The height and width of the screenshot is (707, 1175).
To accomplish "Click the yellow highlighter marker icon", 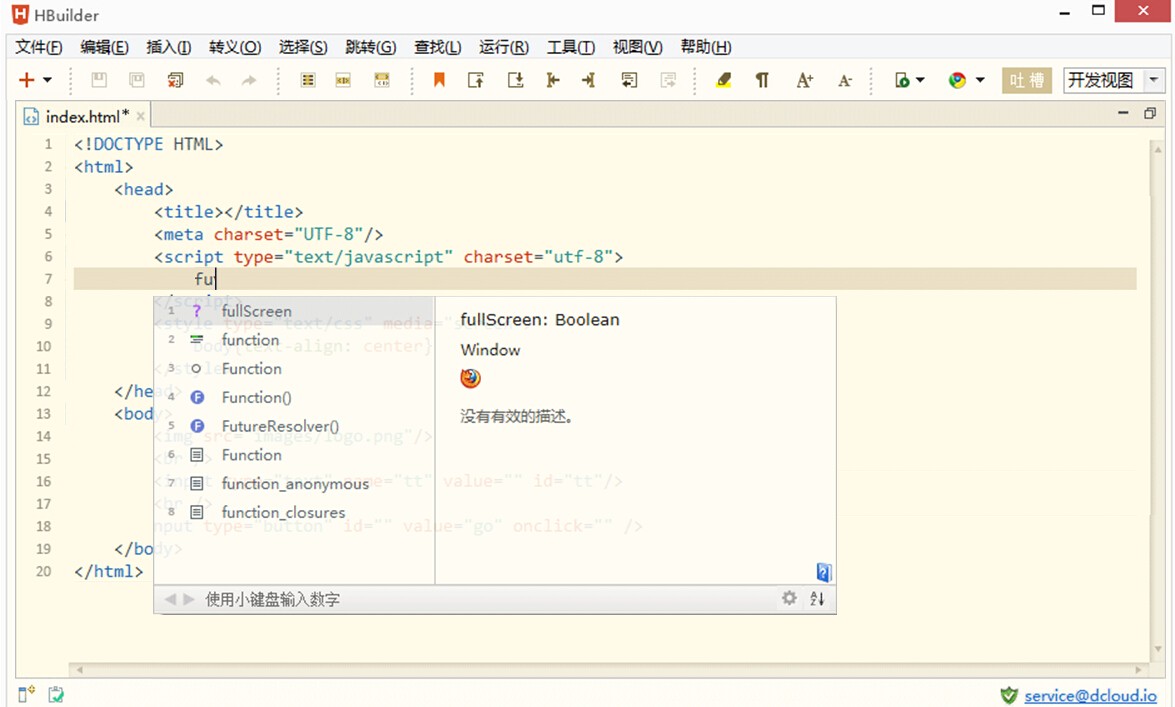I will 723,79.
